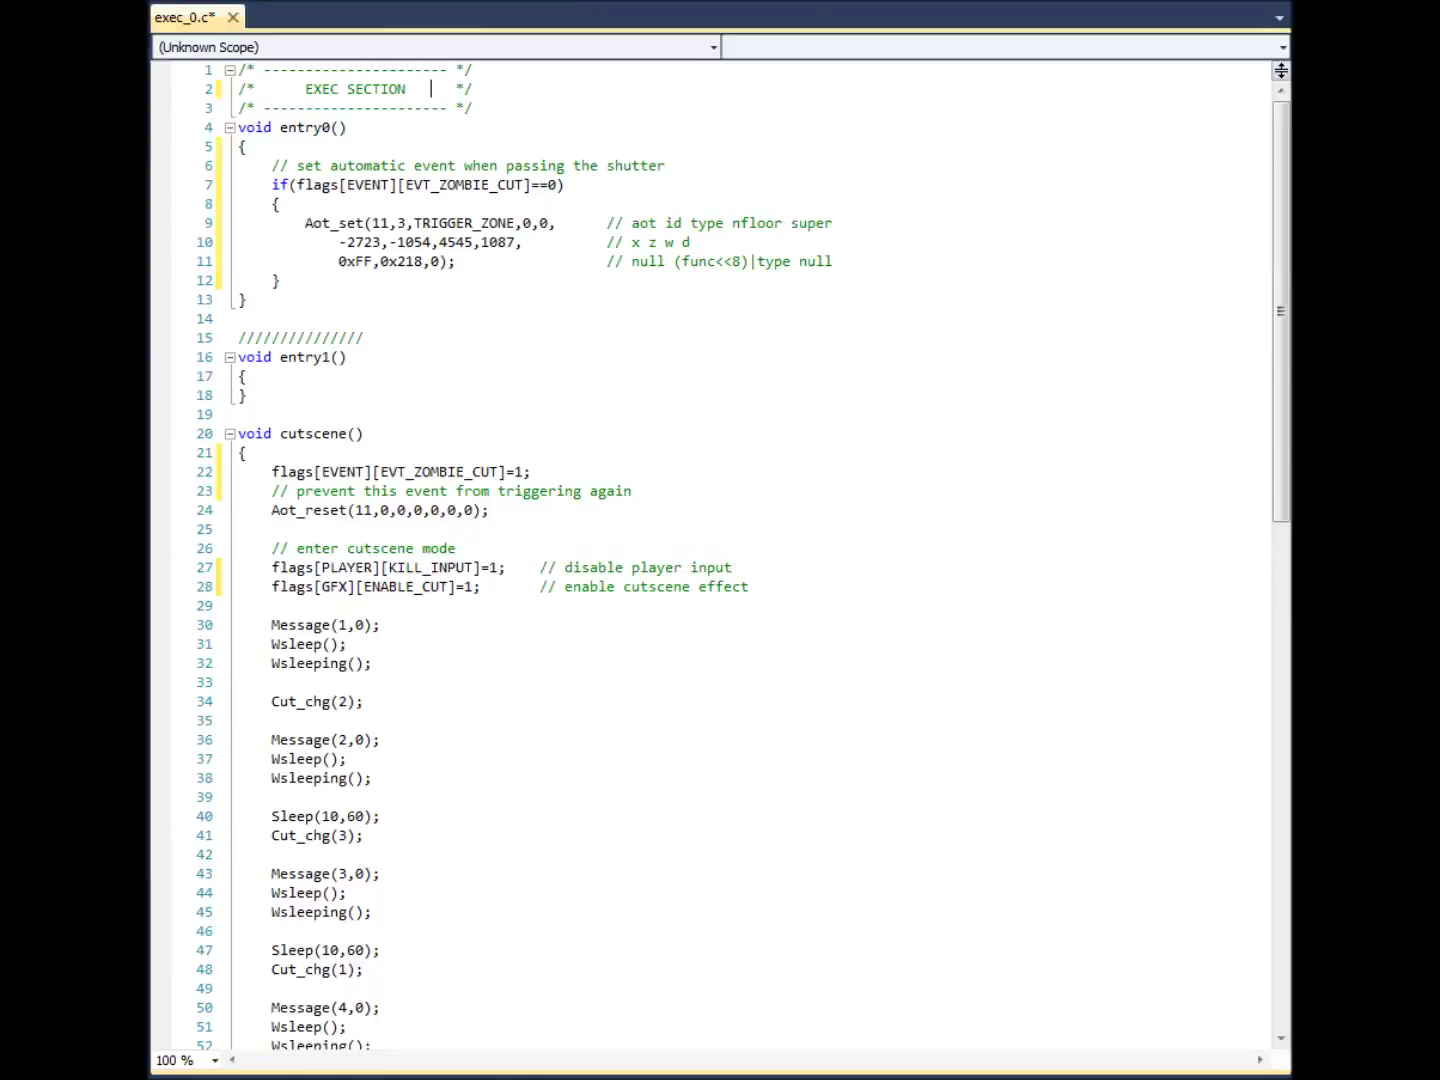Place cursor on the Aot_reset line

379,510
